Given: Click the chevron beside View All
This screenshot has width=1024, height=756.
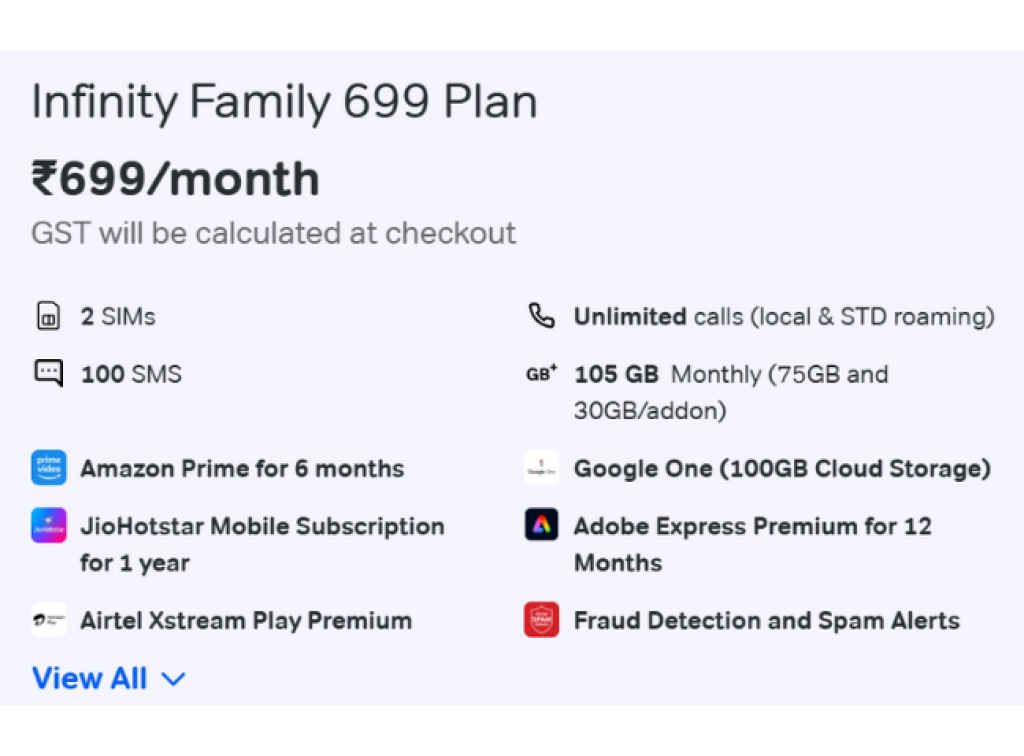Looking at the screenshot, I should click(x=172, y=679).
